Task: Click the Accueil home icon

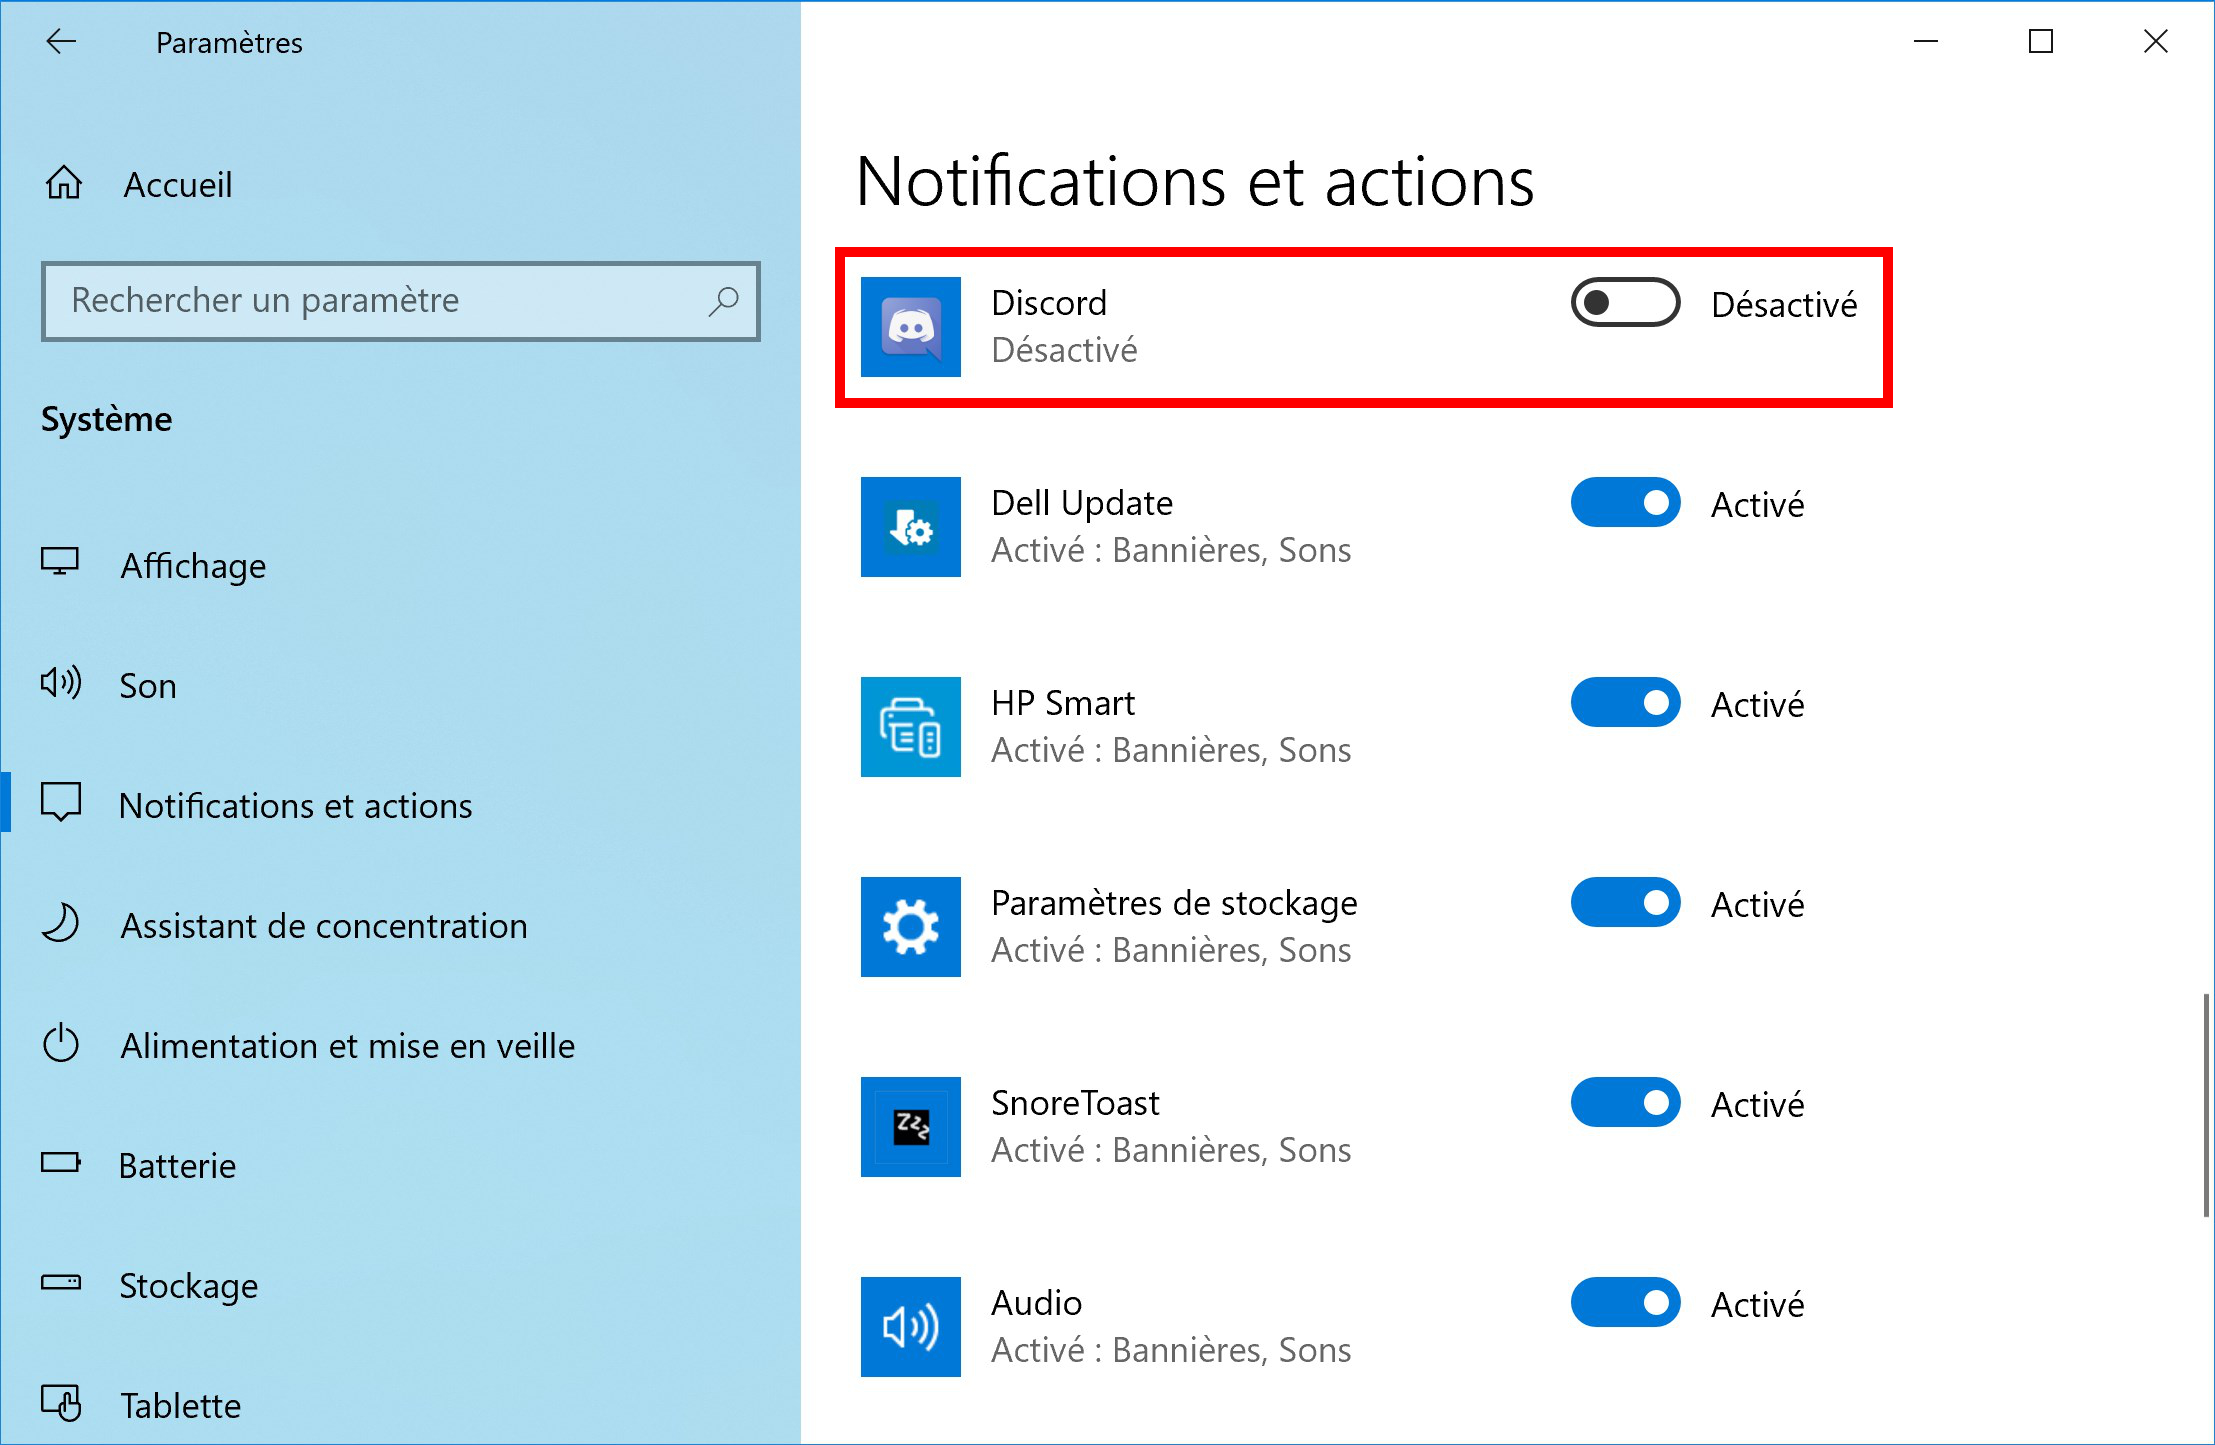Action: click(64, 183)
